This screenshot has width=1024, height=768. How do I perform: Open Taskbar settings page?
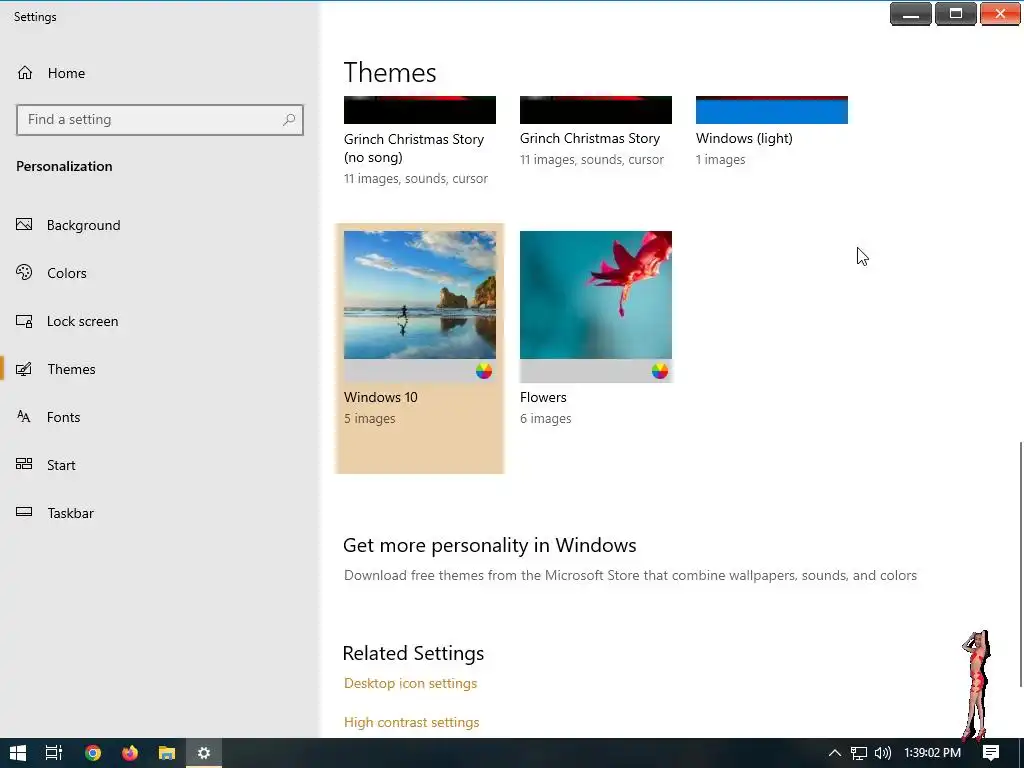point(70,513)
